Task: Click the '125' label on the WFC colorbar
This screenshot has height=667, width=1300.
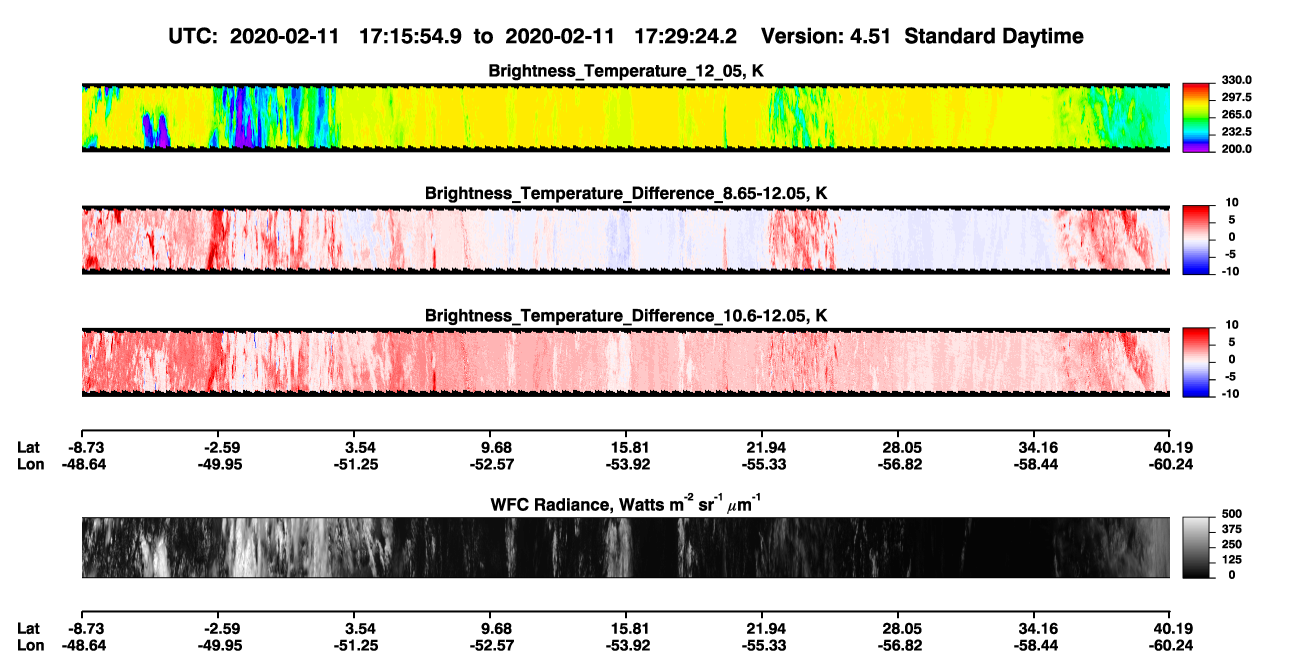Action: [1232, 560]
